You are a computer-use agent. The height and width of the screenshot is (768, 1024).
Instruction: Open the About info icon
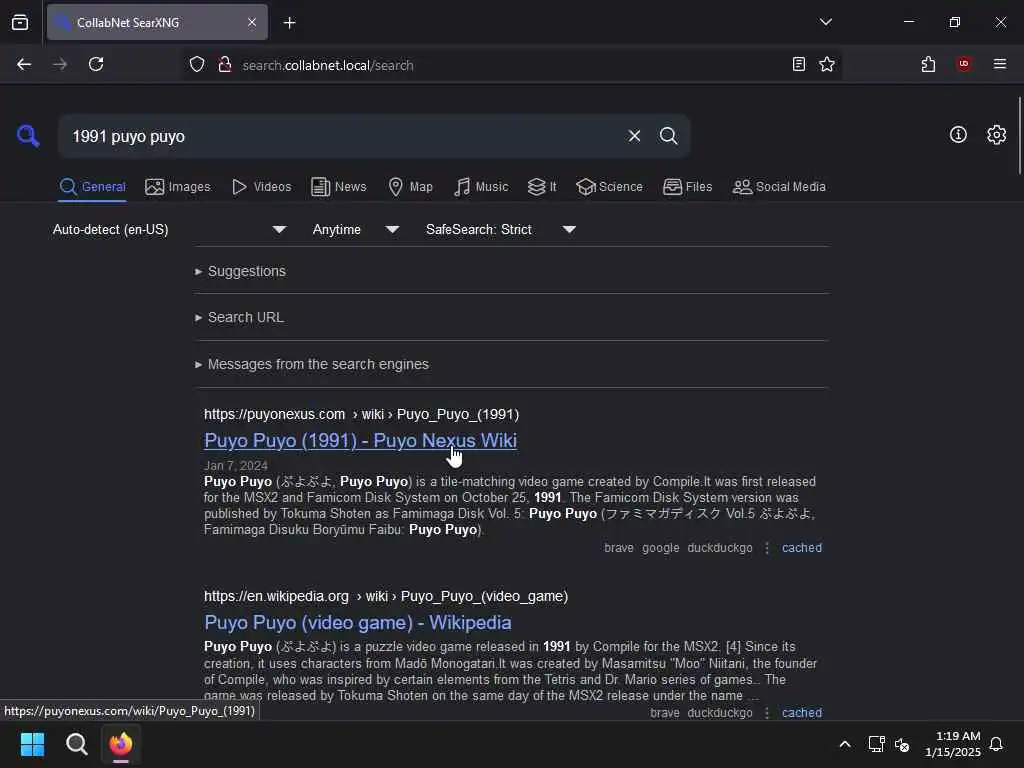[x=958, y=135]
